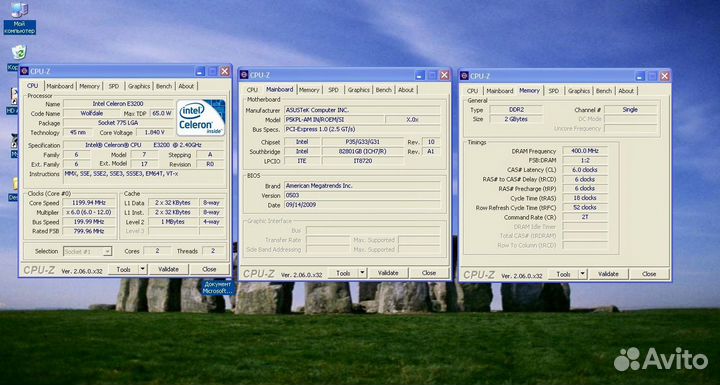Switch to Mainboard tab in left window
The height and width of the screenshot is (385, 720).
click(60, 86)
